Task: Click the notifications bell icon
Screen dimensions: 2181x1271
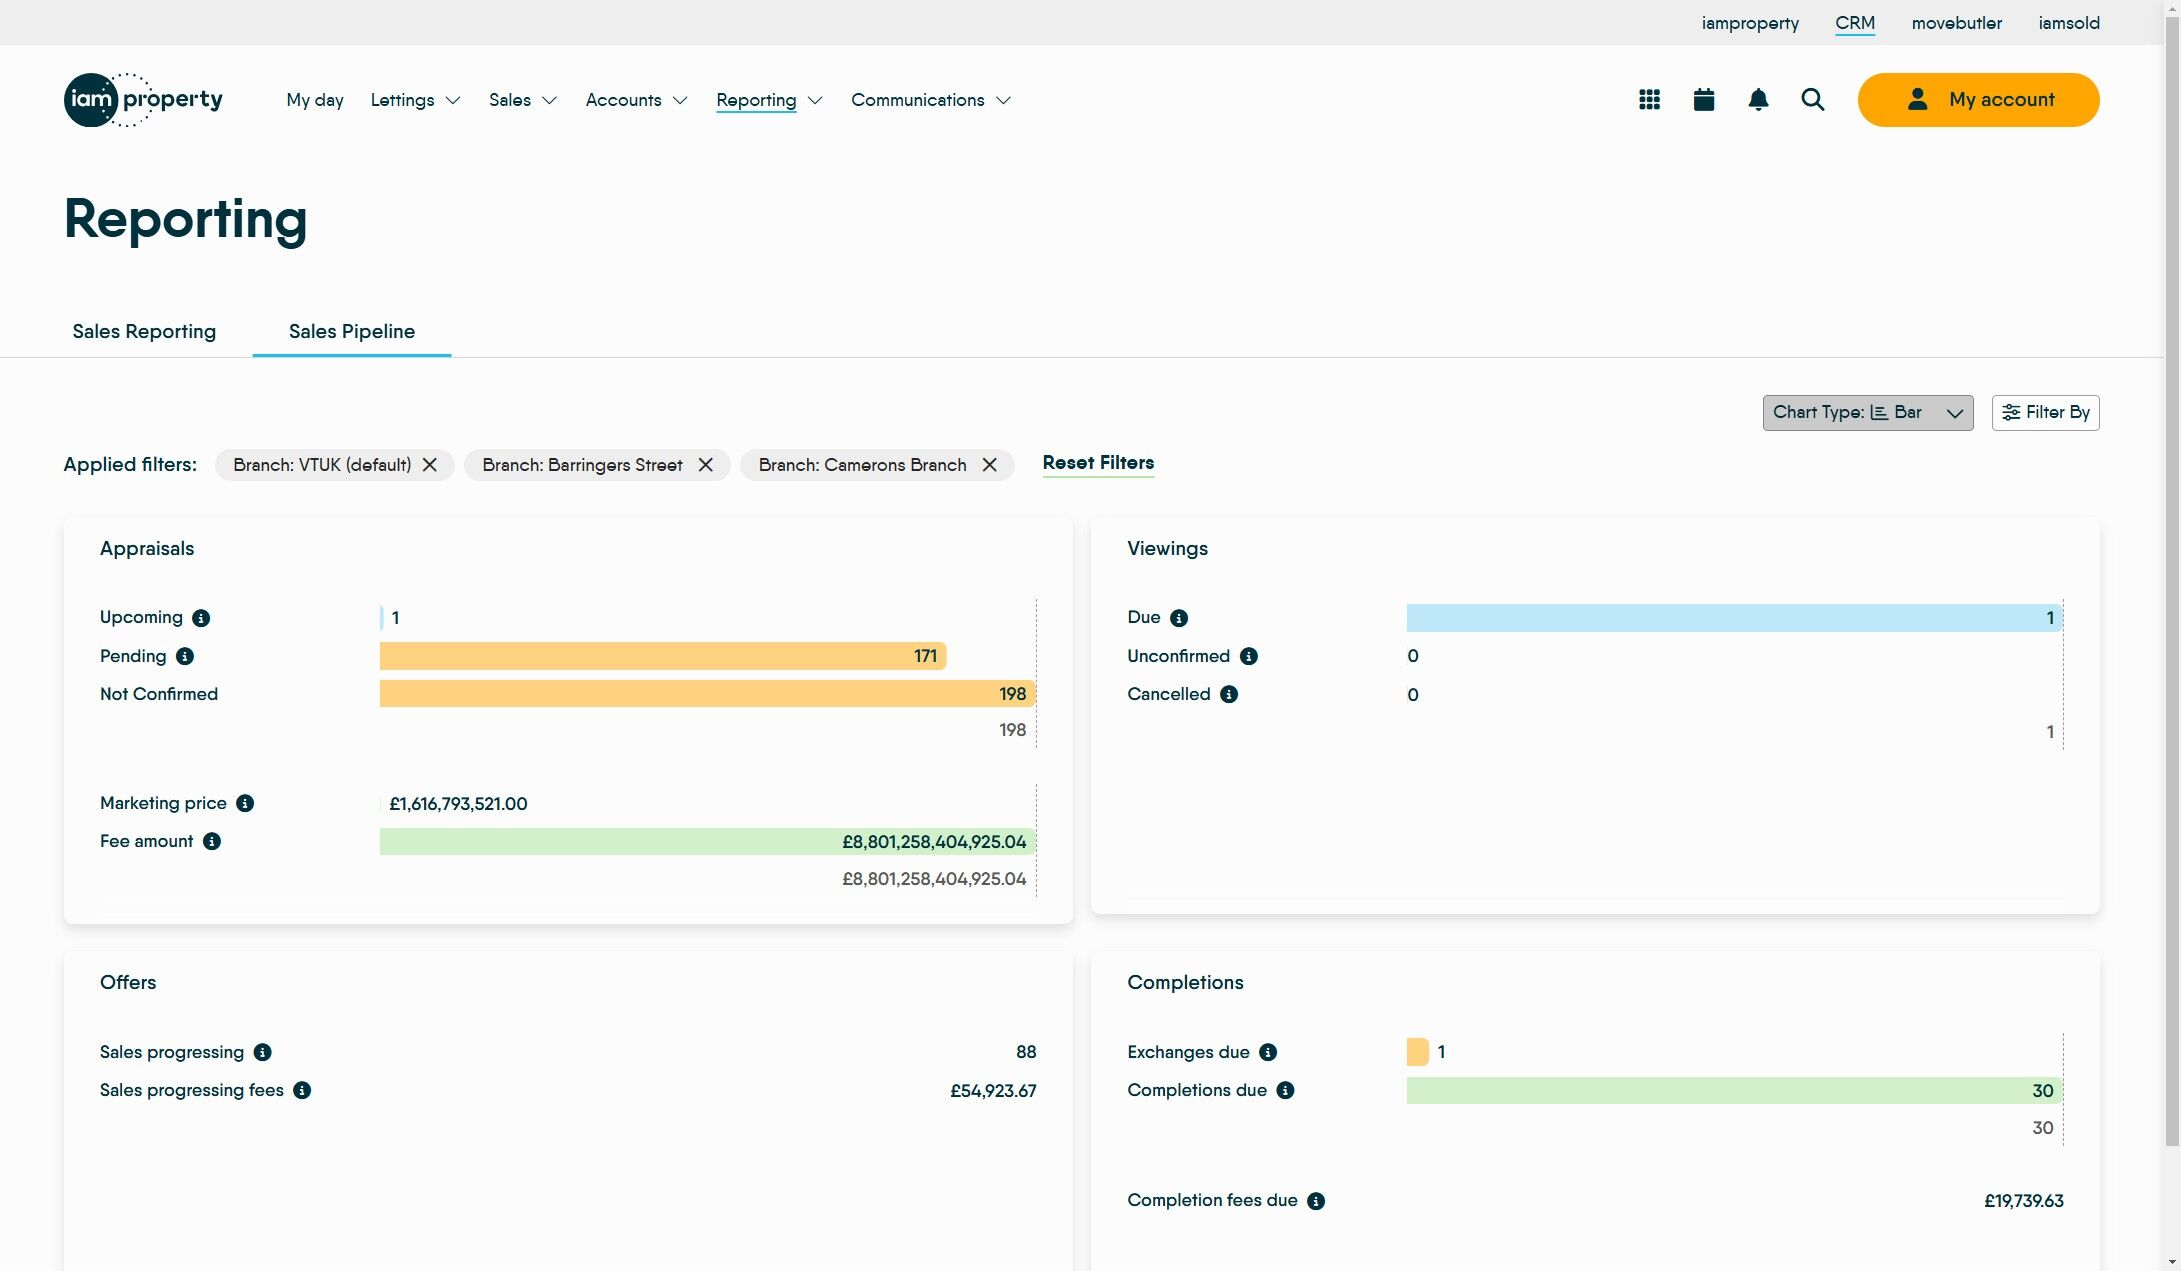Action: pos(1758,100)
